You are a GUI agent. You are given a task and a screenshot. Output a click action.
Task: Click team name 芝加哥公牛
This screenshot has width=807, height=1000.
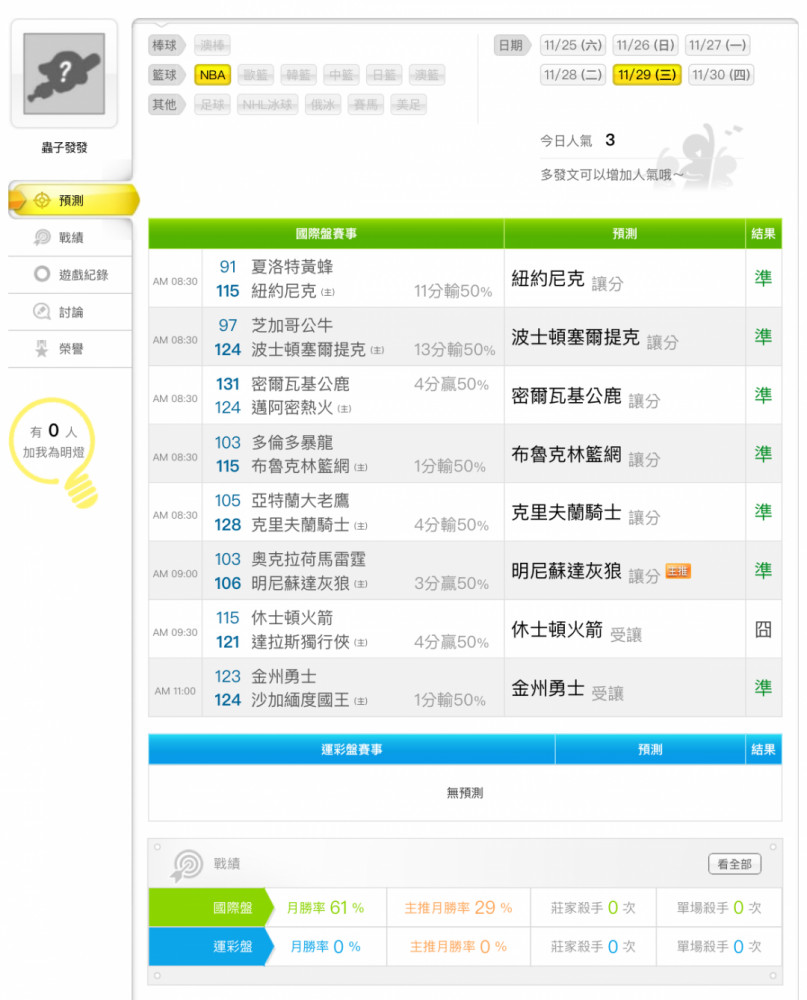pos(292,325)
